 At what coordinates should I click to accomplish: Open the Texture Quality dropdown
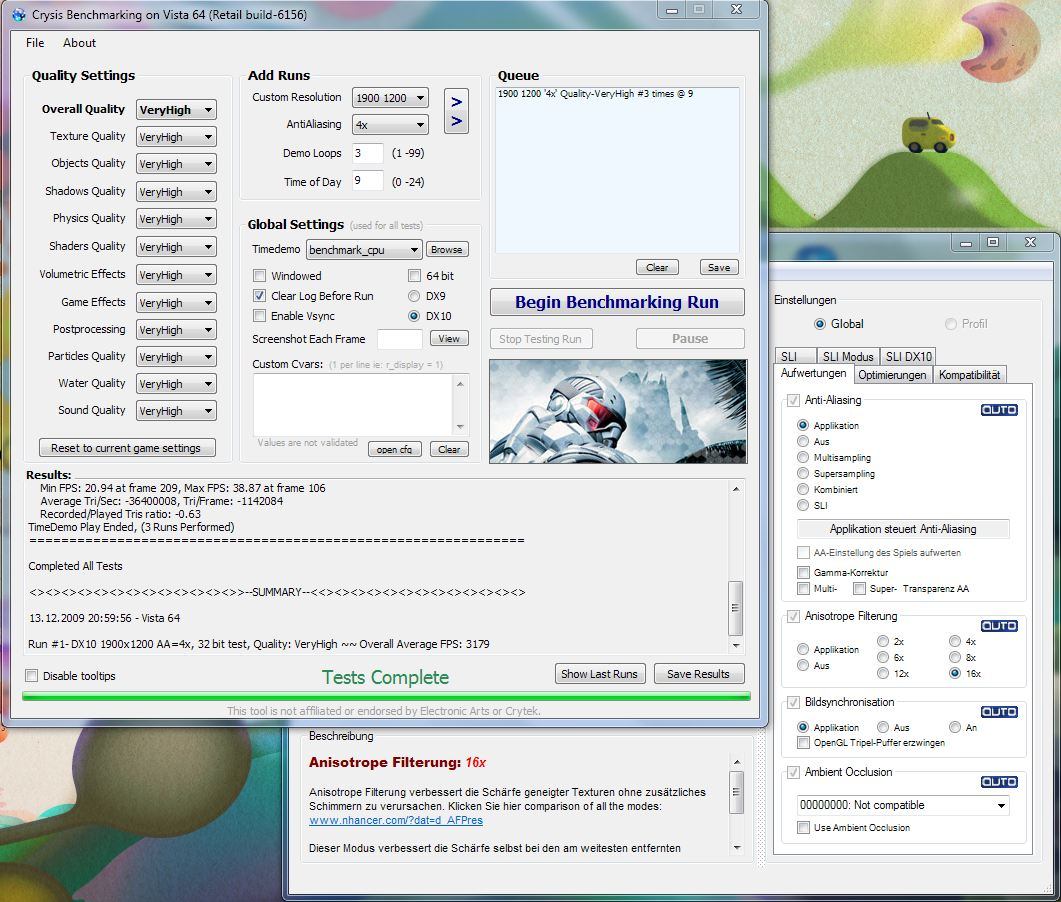click(176, 137)
